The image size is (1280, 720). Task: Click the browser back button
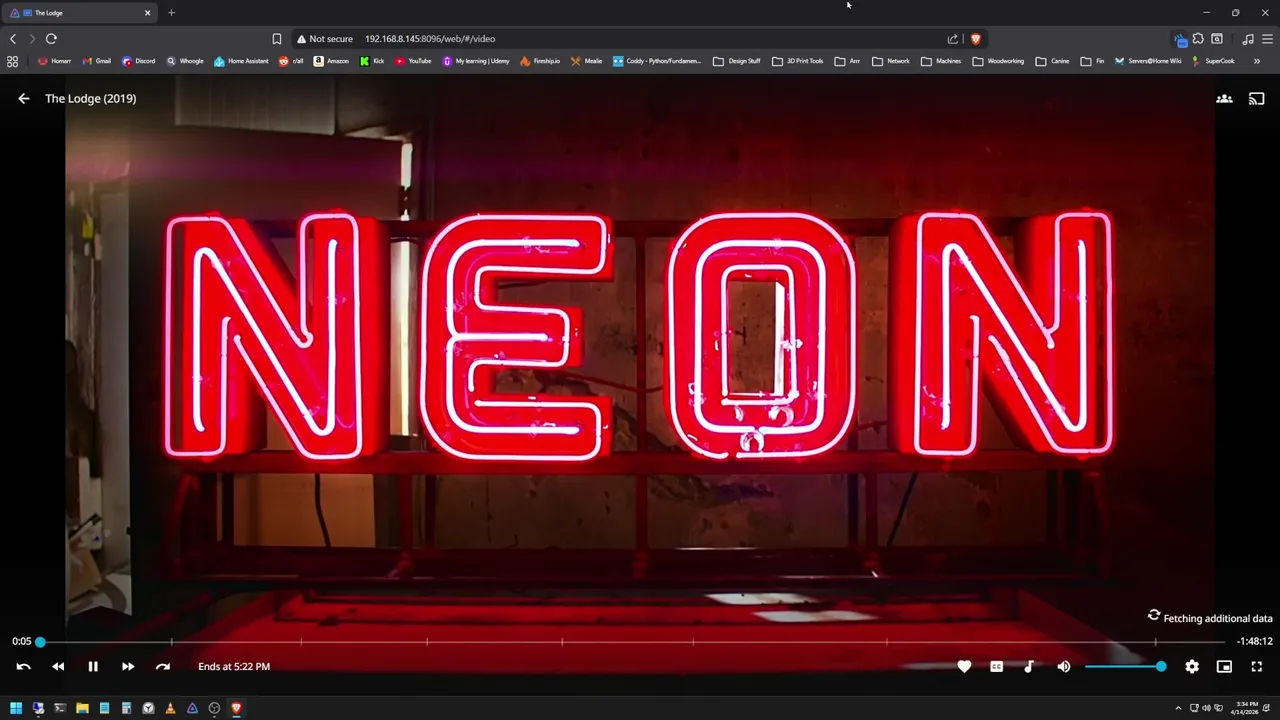click(13, 39)
